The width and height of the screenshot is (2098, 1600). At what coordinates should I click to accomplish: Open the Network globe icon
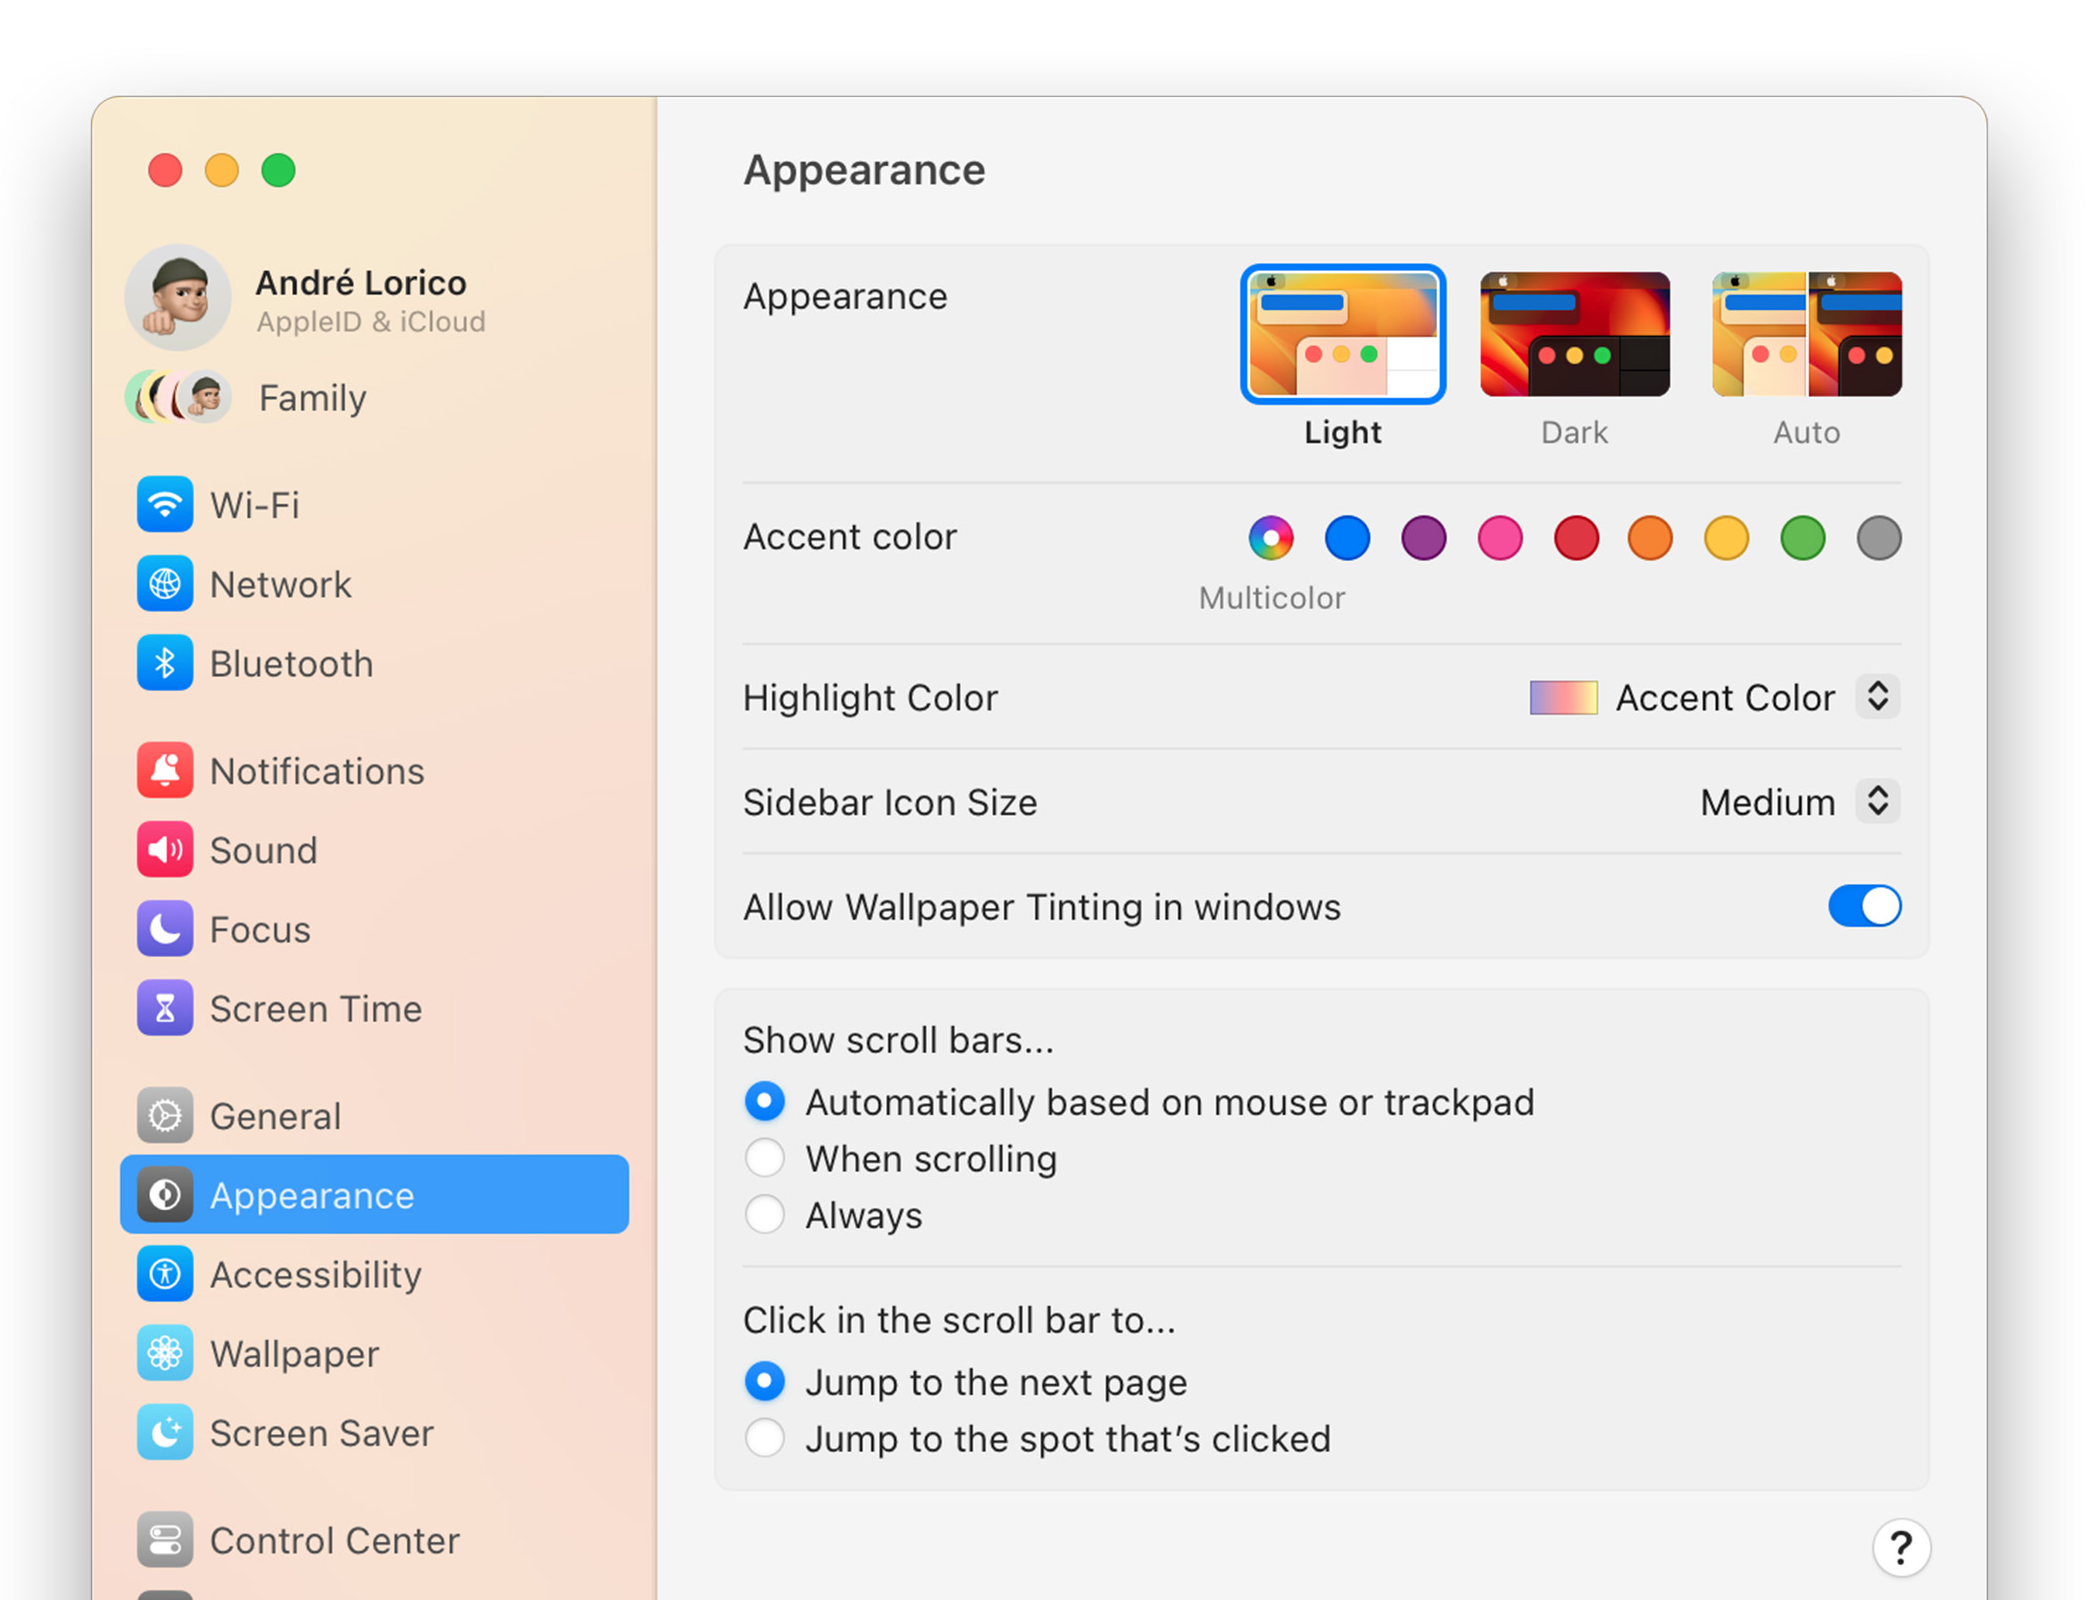pos(165,584)
